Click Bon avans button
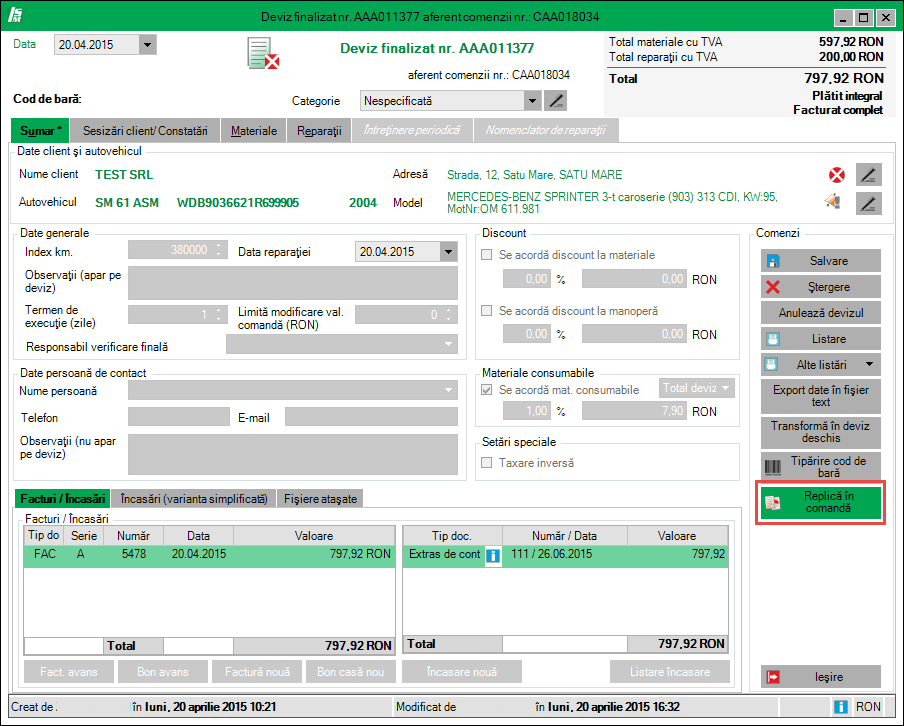The height and width of the screenshot is (726, 904). (163, 672)
